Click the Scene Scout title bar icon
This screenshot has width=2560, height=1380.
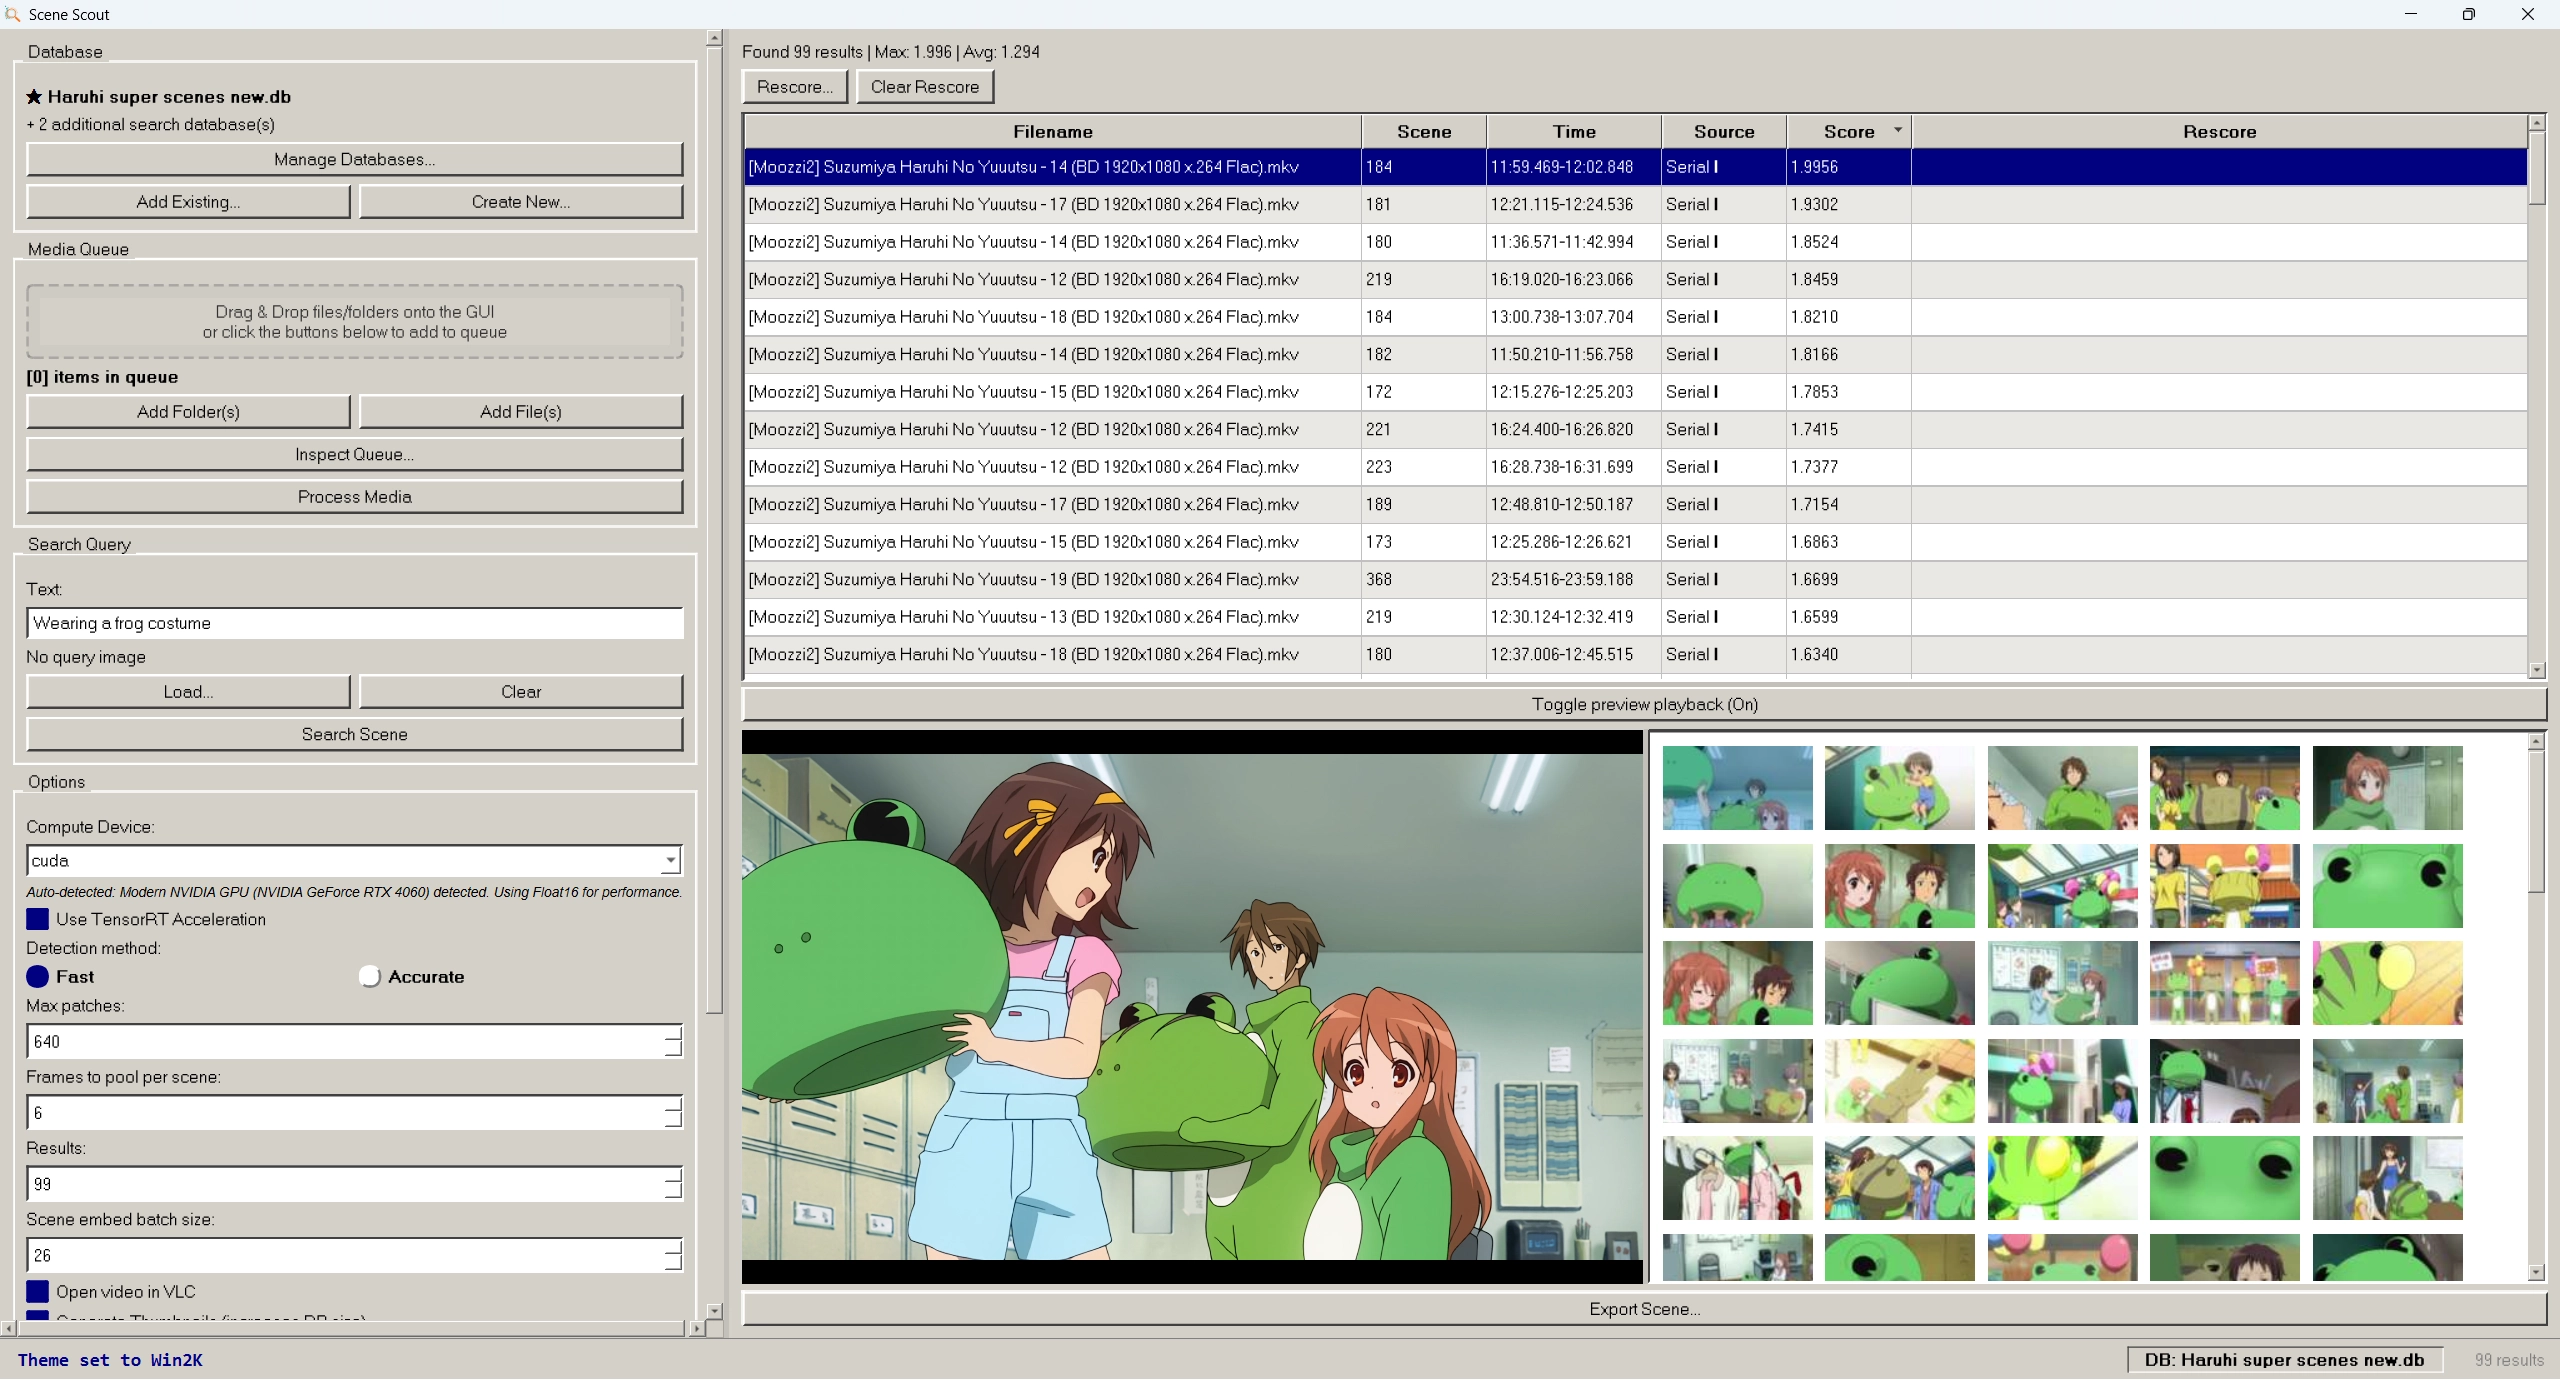coord(13,14)
